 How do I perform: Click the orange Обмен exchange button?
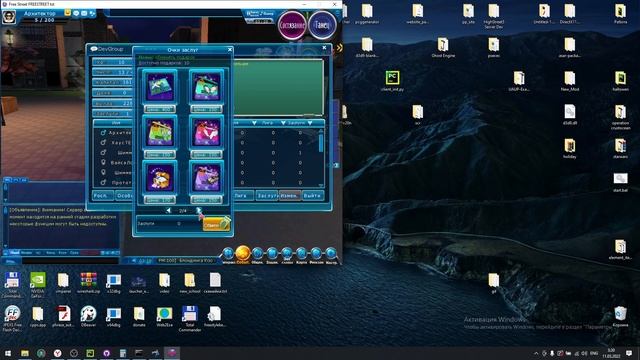click(x=216, y=224)
